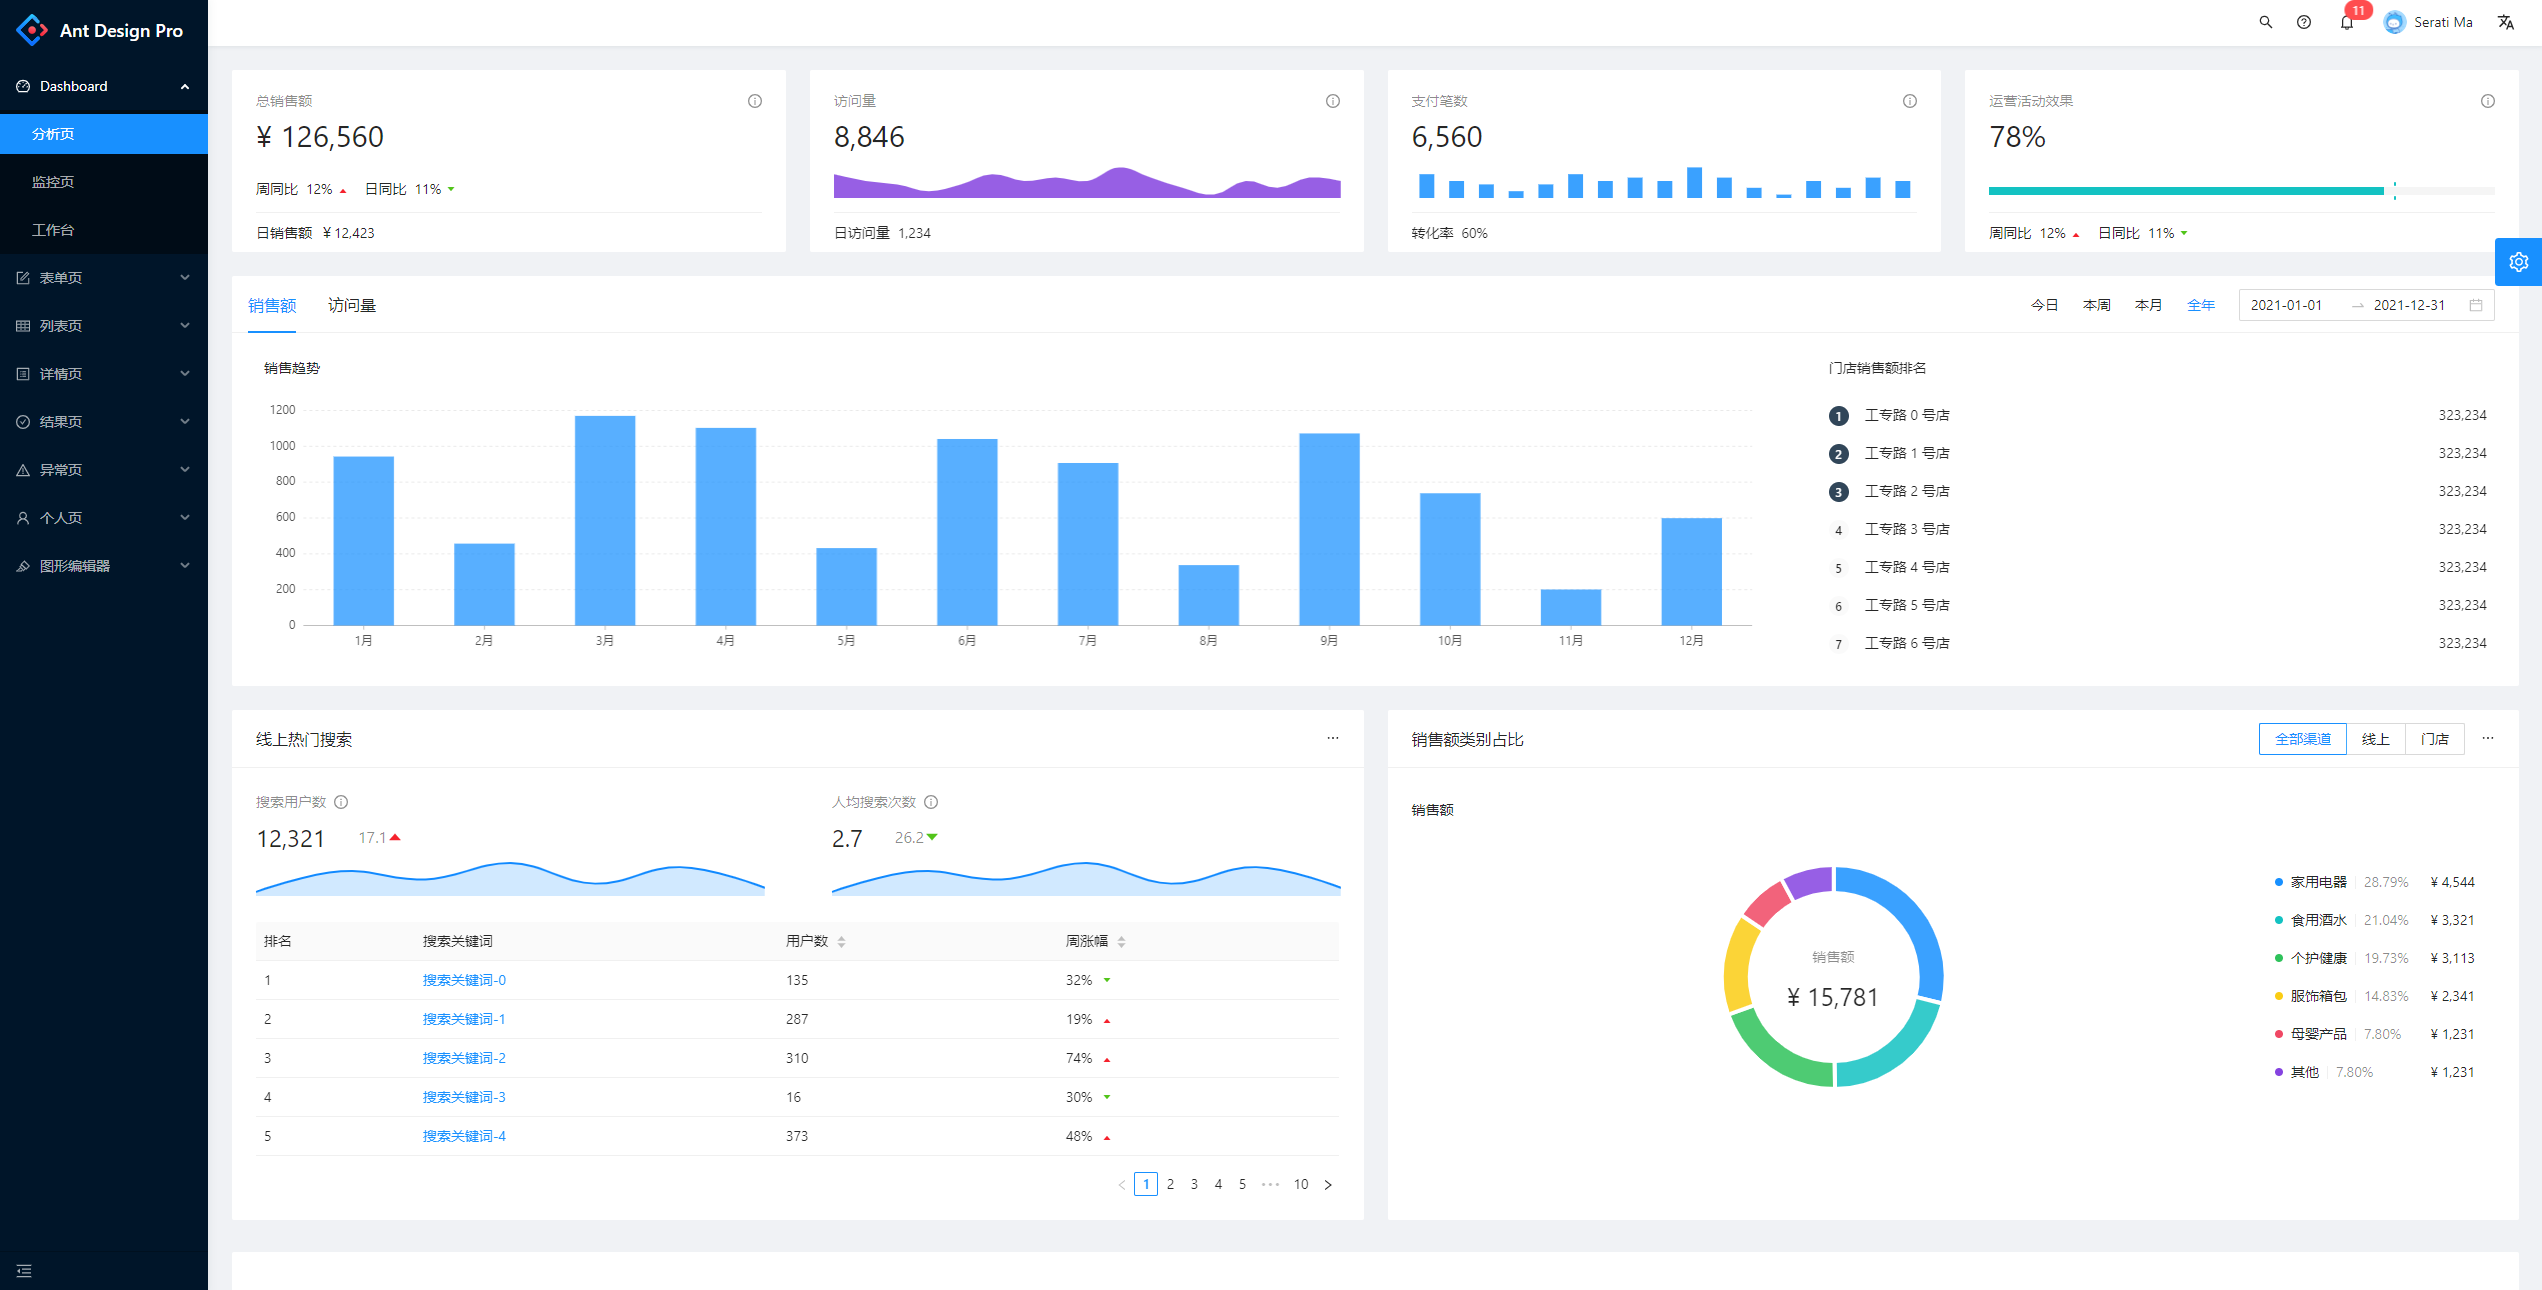Screen dimensions: 2542x1290
Task: Choose 全部渠道 channel option
Action: click(x=2302, y=739)
